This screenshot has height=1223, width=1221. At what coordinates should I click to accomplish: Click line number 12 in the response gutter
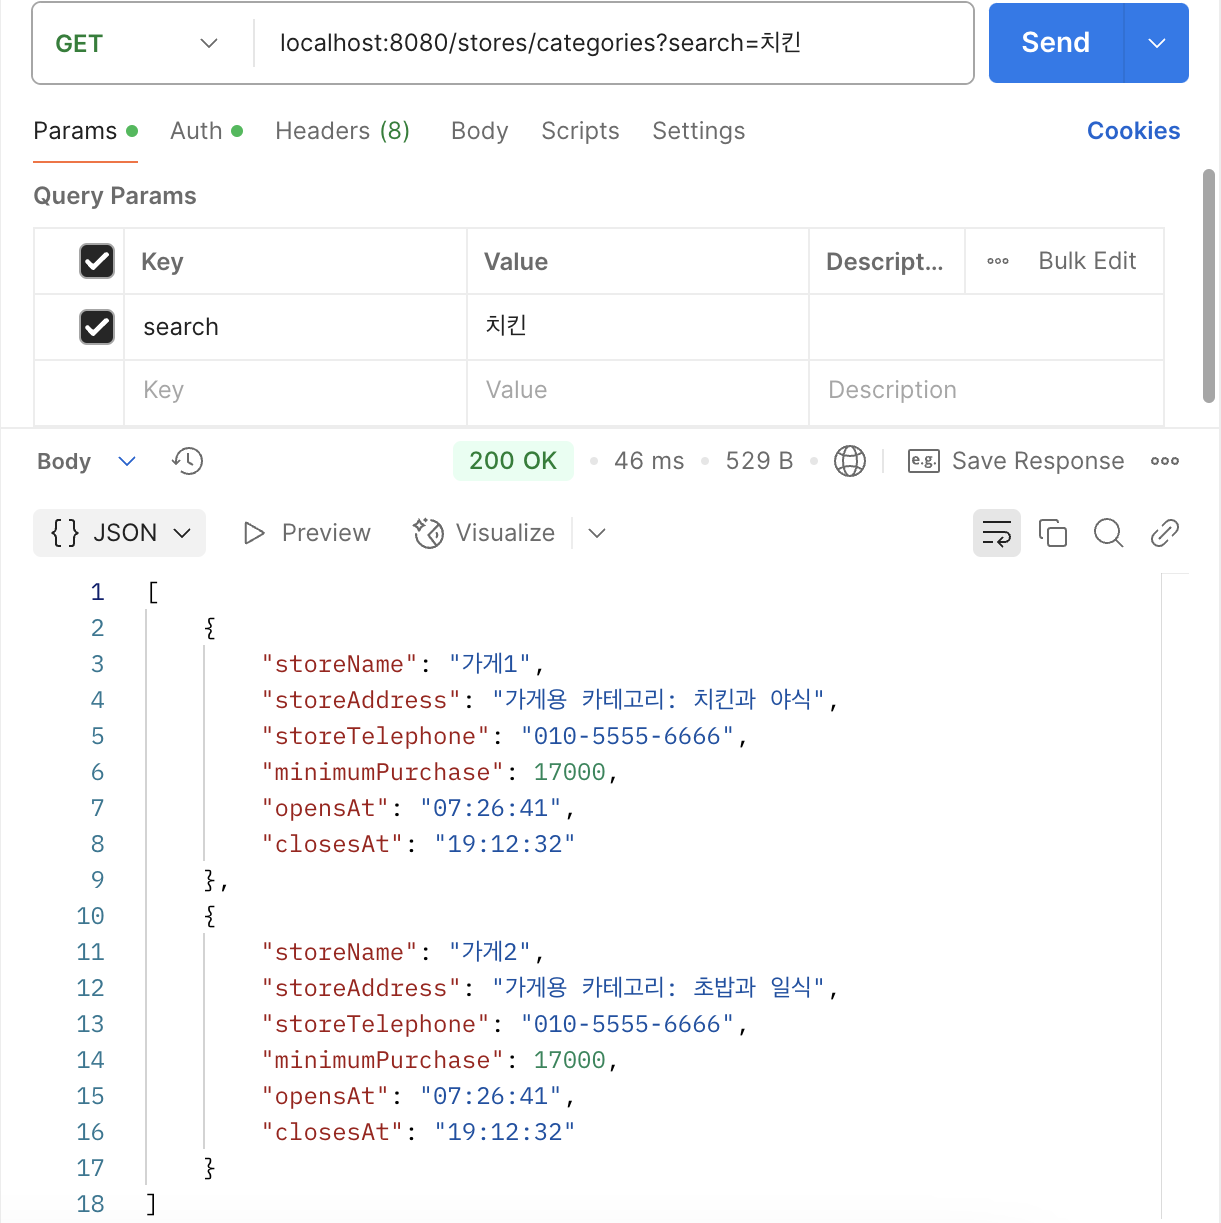click(90, 988)
